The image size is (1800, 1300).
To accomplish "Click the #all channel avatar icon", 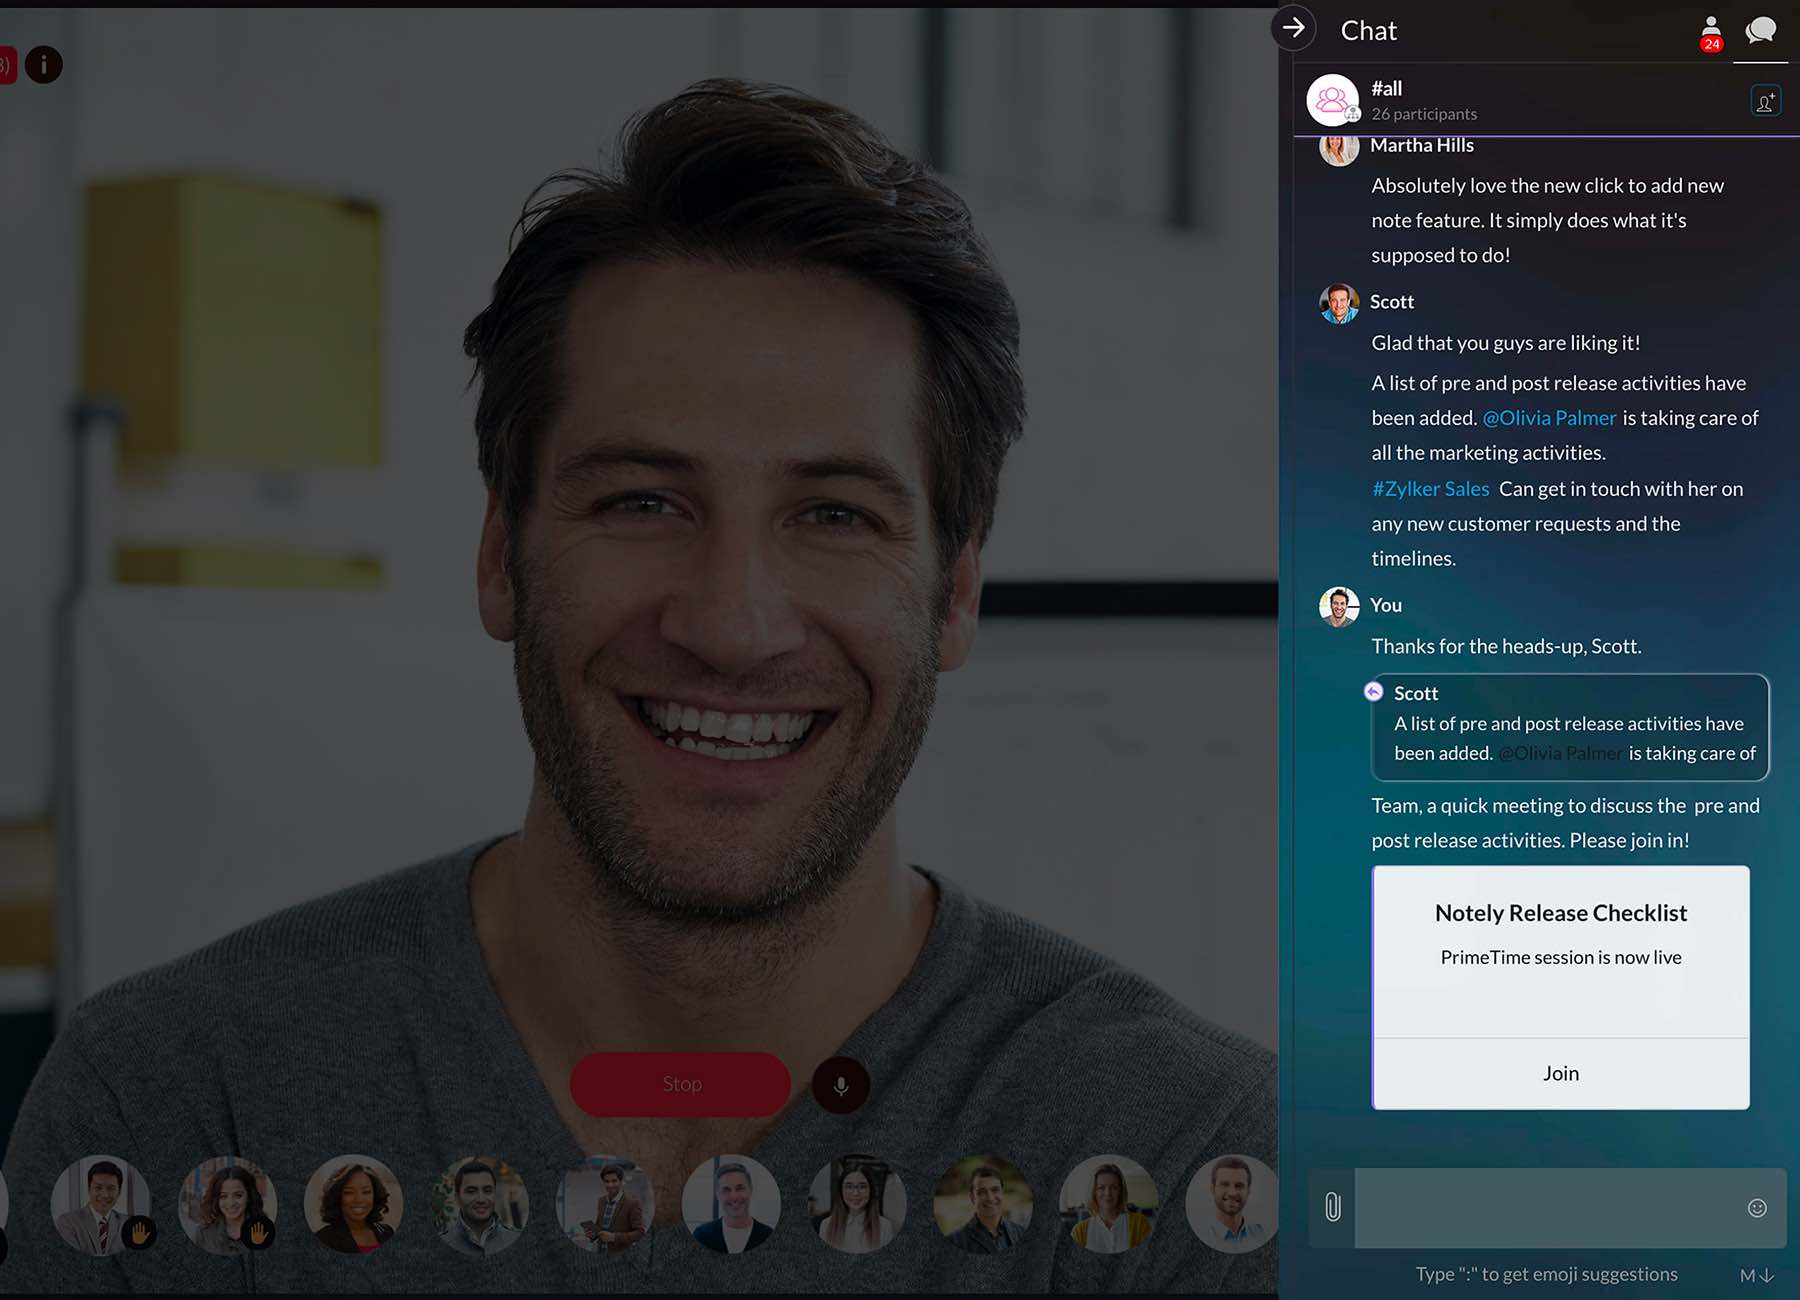I will coord(1332,100).
